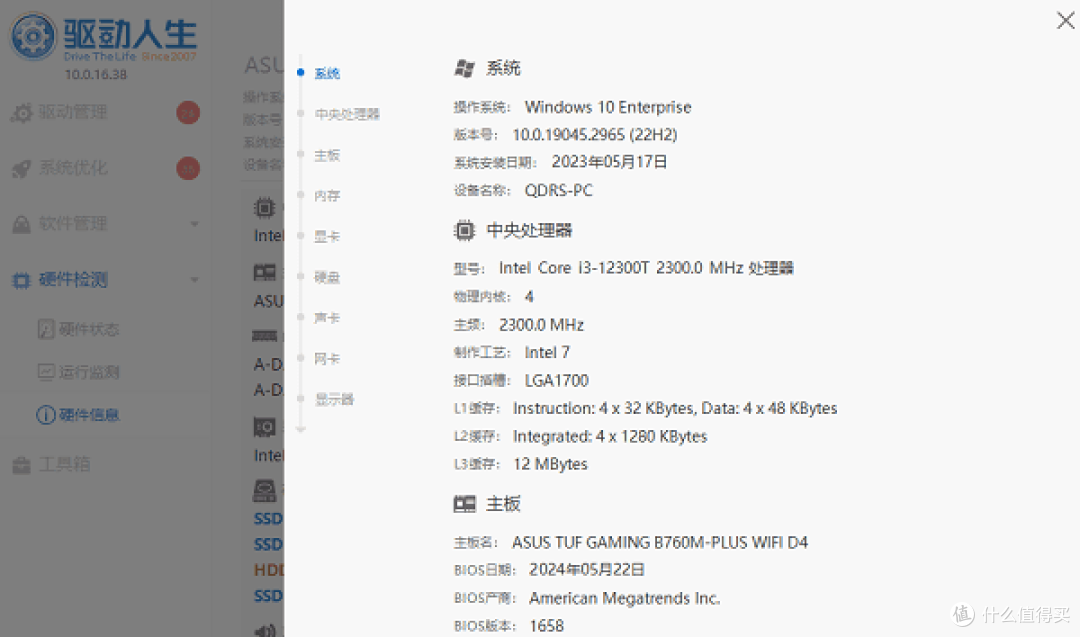Jump to 声卡 section in navigation
The height and width of the screenshot is (637, 1080).
(x=327, y=317)
